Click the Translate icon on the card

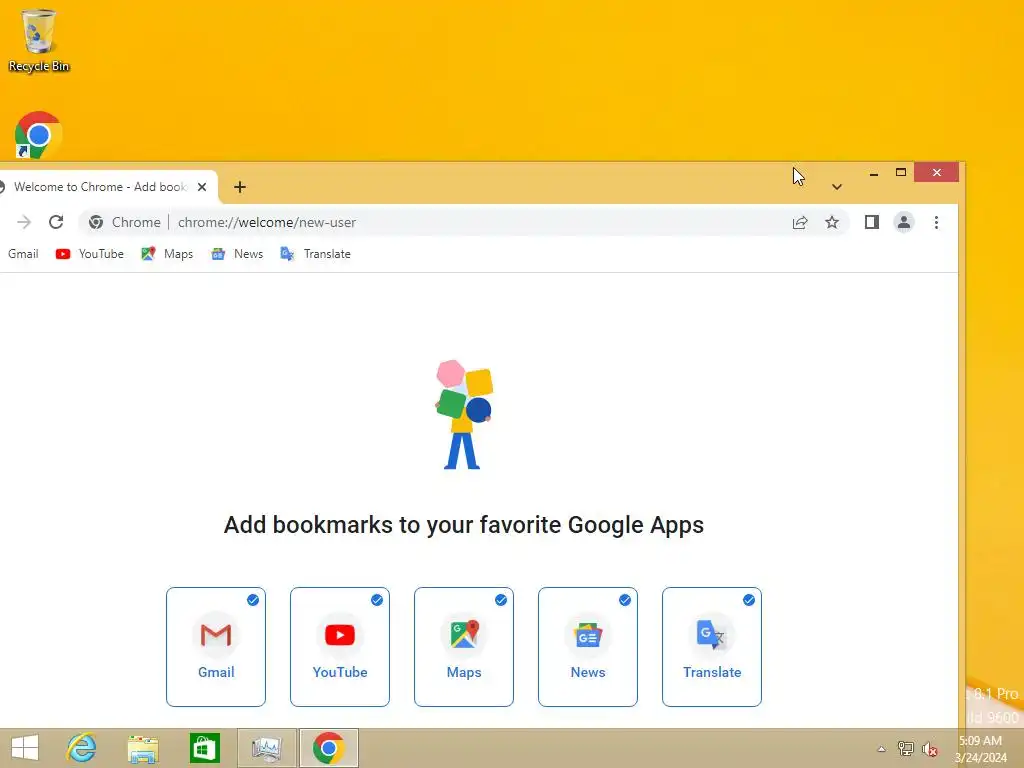coord(711,635)
